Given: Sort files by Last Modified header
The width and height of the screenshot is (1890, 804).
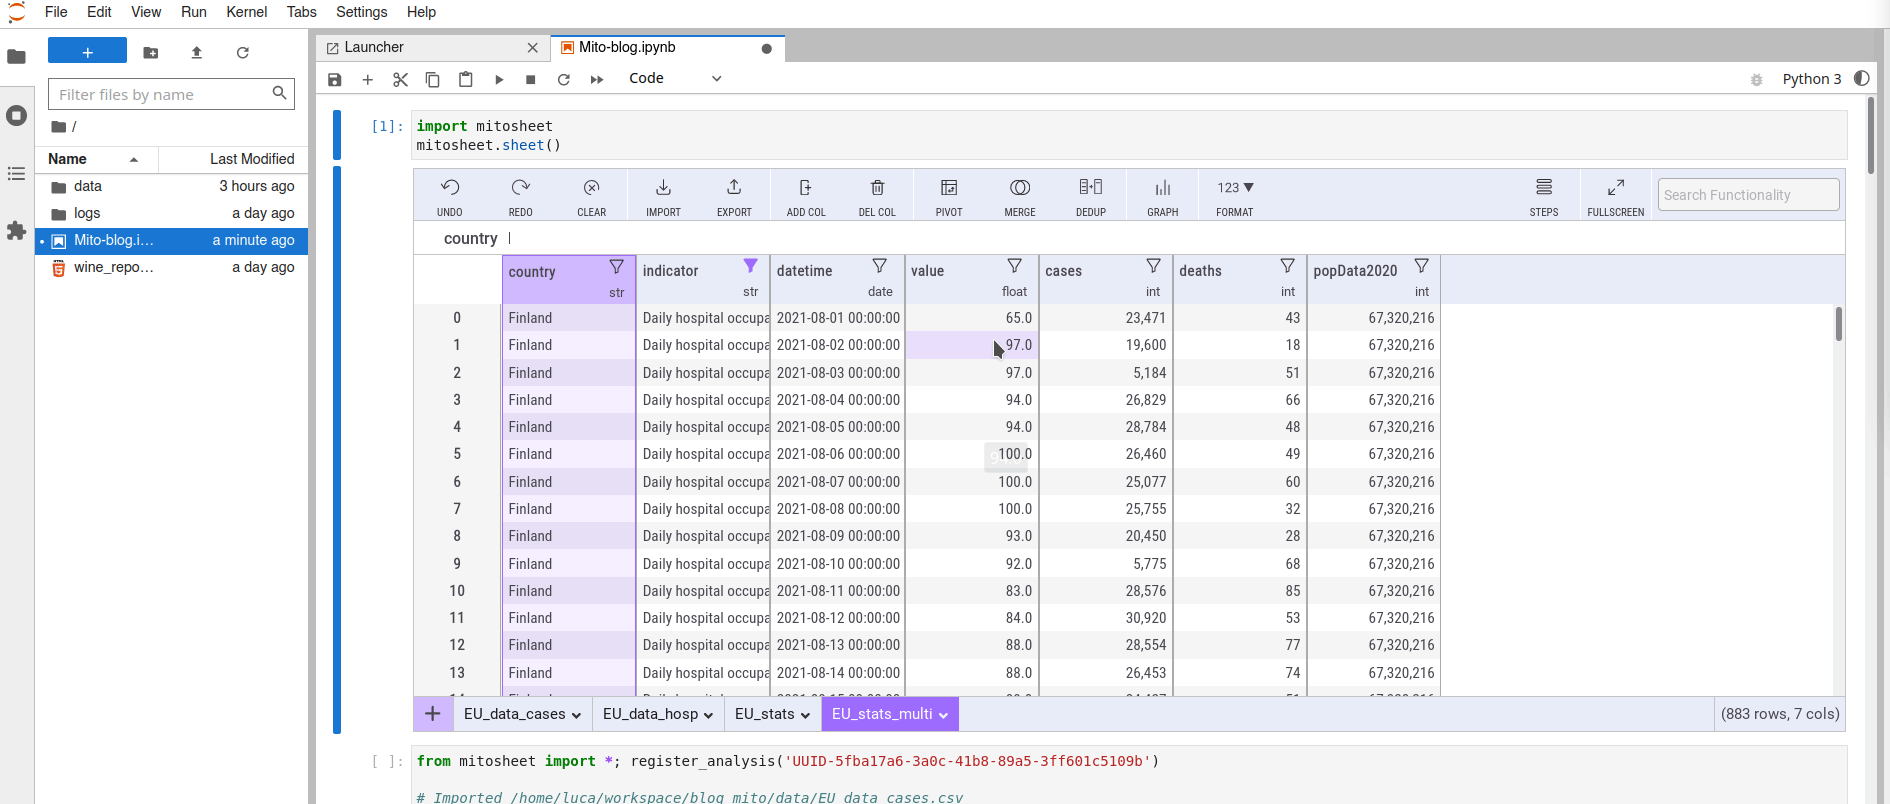Looking at the screenshot, I should coord(234,159).
